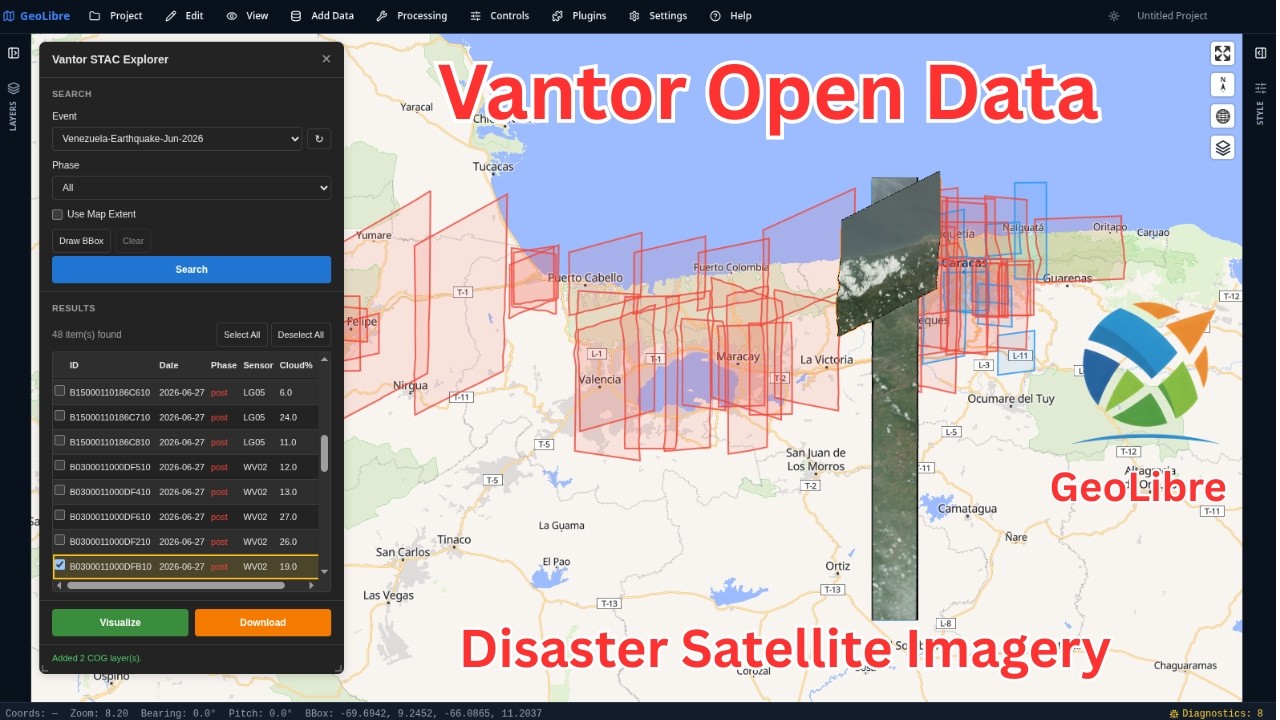The height and width of the screenshot is (720, 1280).
Task: Check the row B15000110186C810 checkbox
Action: [60, 441]
